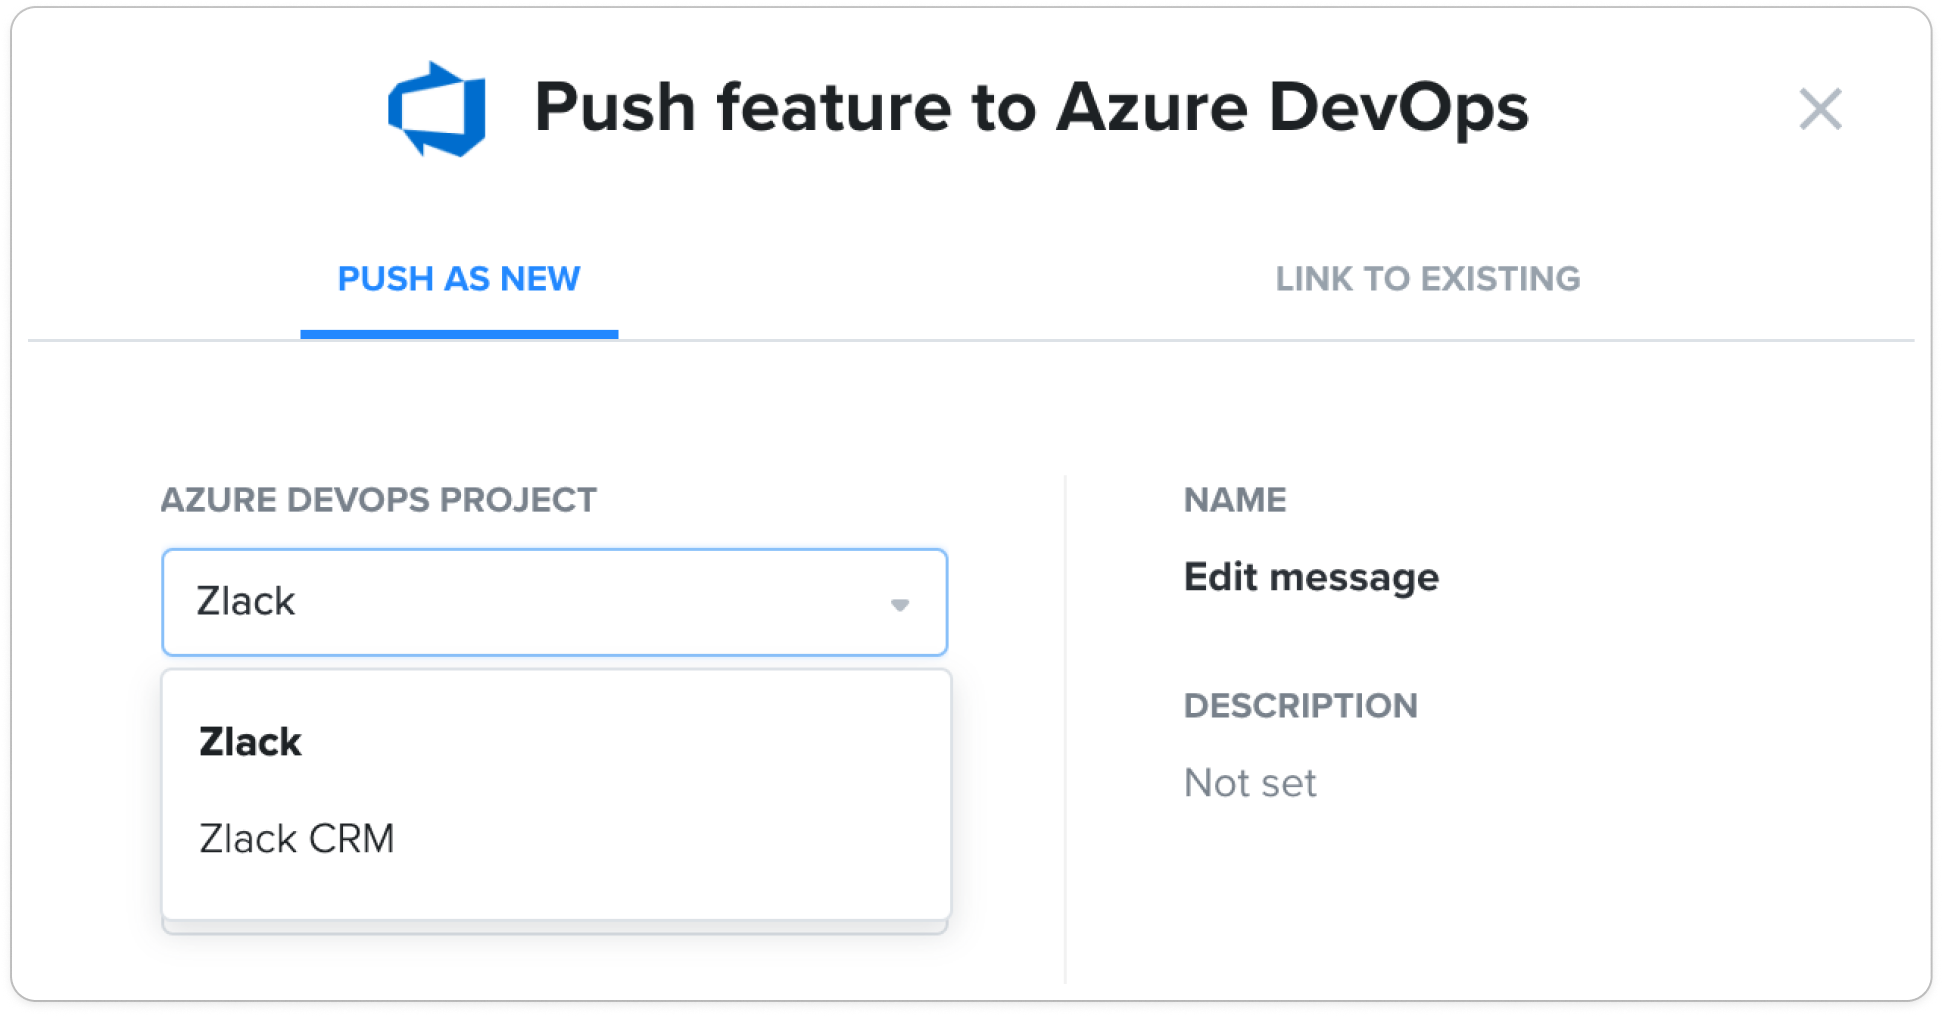Click the blue underline beneath Push As New
Viewport: 1943px width, 1016px height.
pos(459,334)
